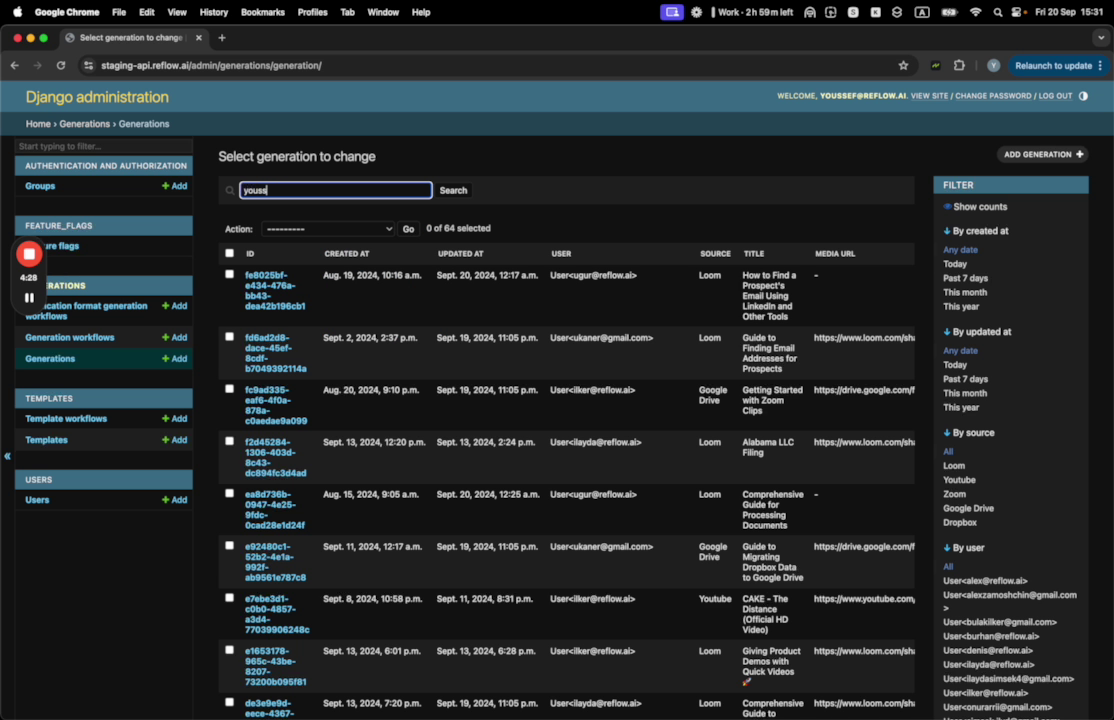Click the theme toggle icon in header

click(x=1083, y=96)
